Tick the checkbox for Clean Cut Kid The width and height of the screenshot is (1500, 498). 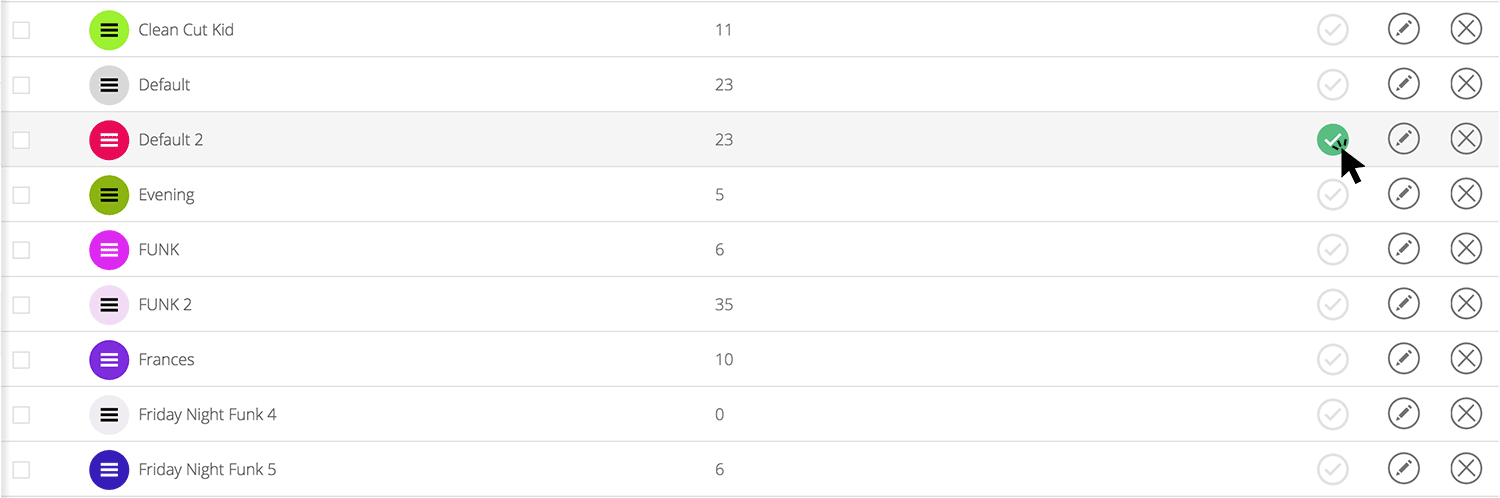click(21, 30)
